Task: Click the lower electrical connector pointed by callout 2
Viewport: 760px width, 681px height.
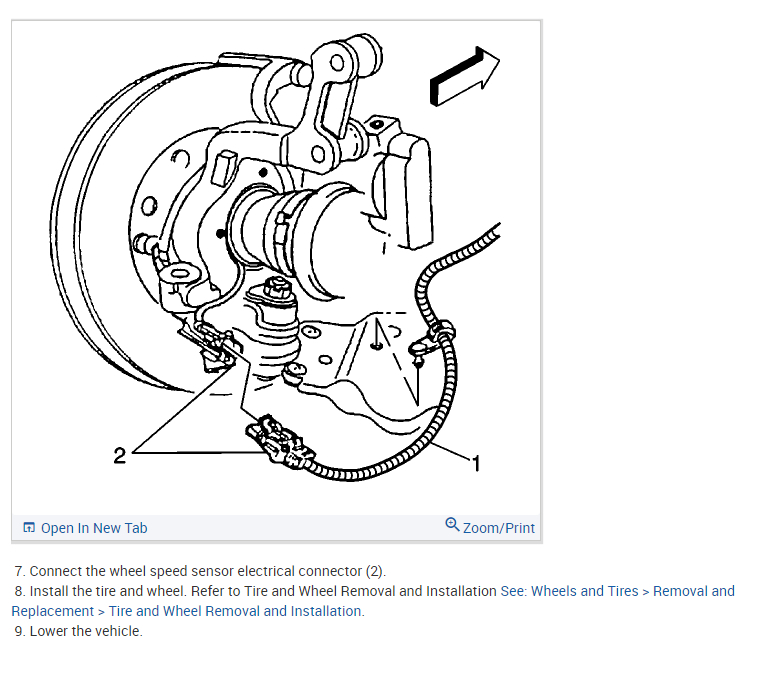Action: pyautogui.click(x=280, y=442)
